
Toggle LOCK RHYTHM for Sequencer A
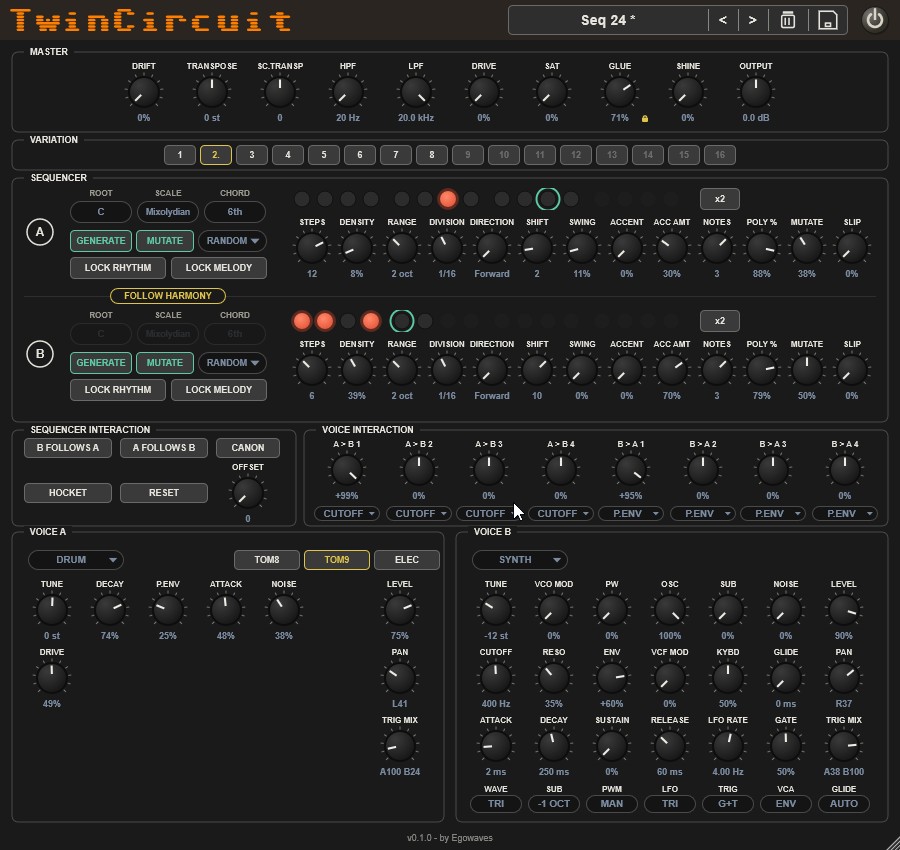point(118,267)
